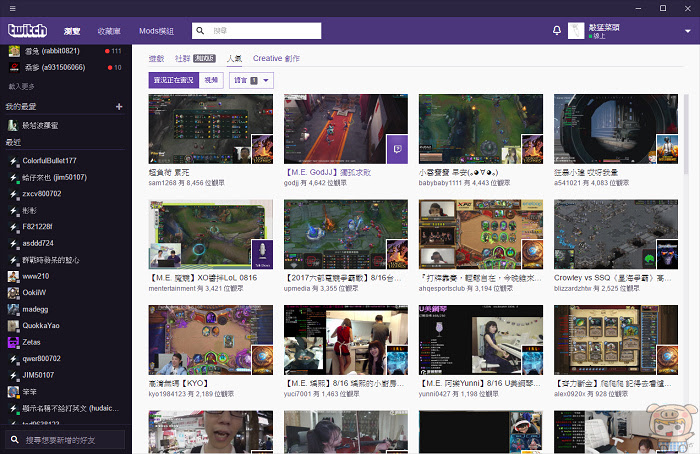The height and width of the screenshot is (454, 700).
Task: Open alex0920x Hearthstone stream thumbnail
Action: click(616, 340)
